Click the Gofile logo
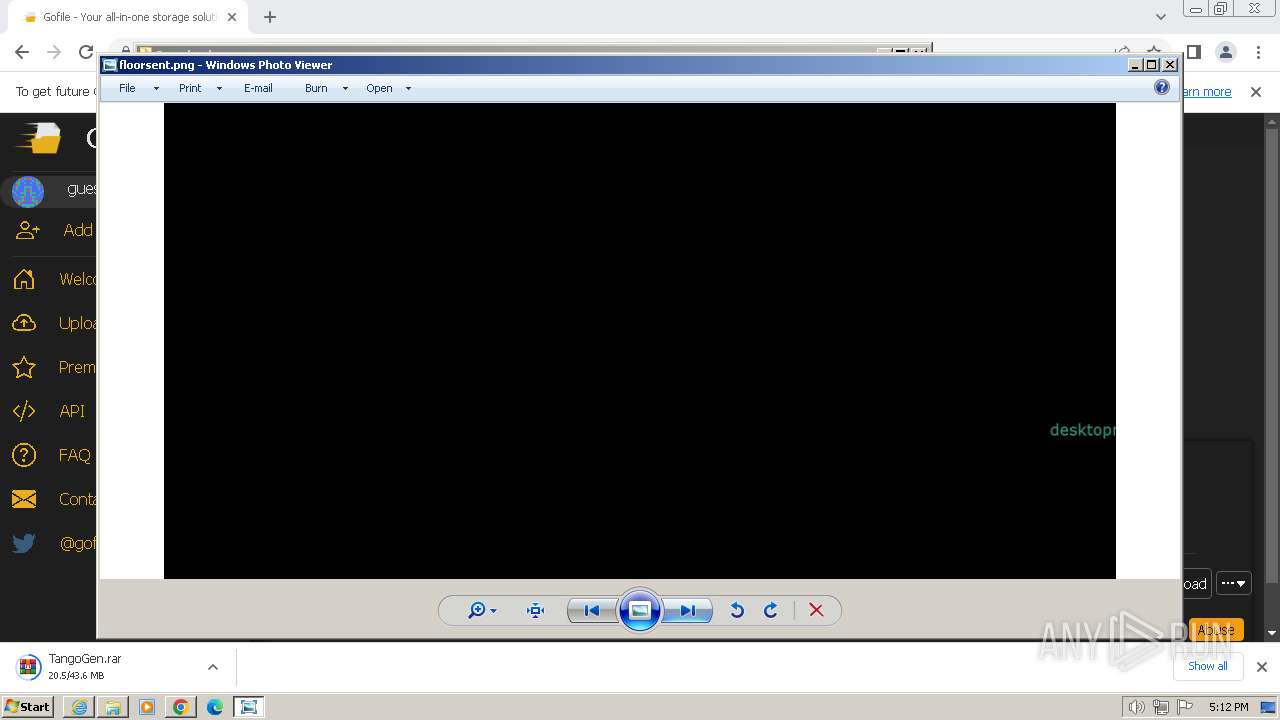This screenshot has width=1280, height=720. coord(40,138)
